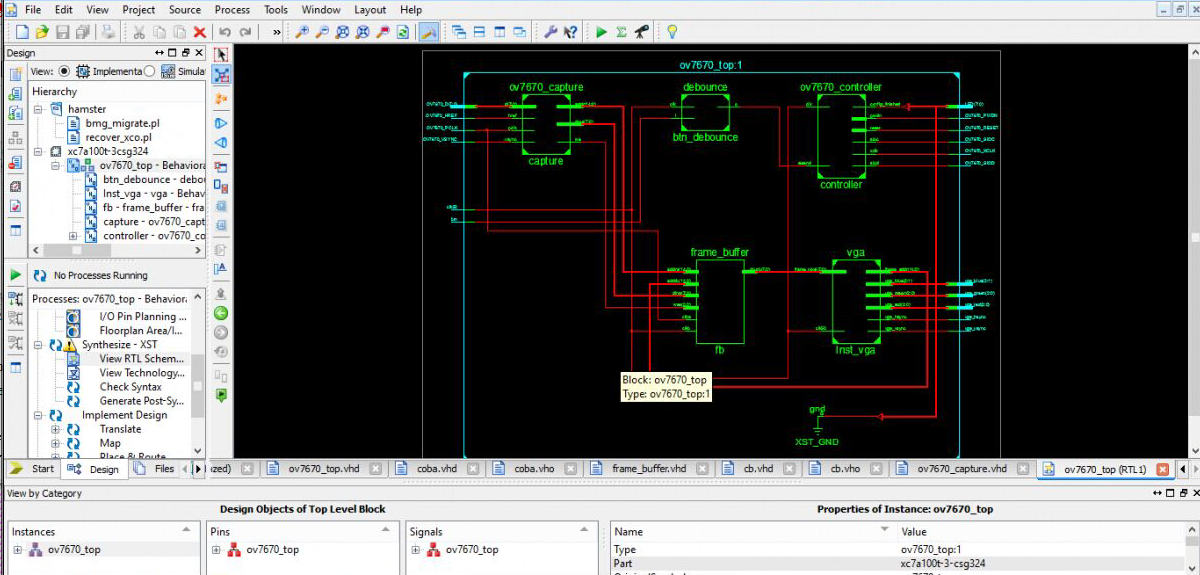Select the pointer tool in schematic toolbar

coord(222,54)
